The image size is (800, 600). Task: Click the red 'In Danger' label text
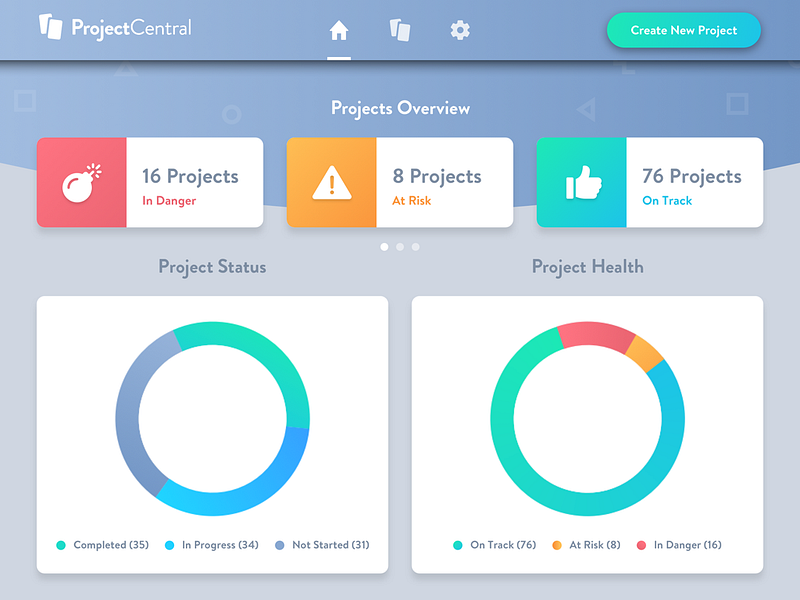tap(169, 201)
